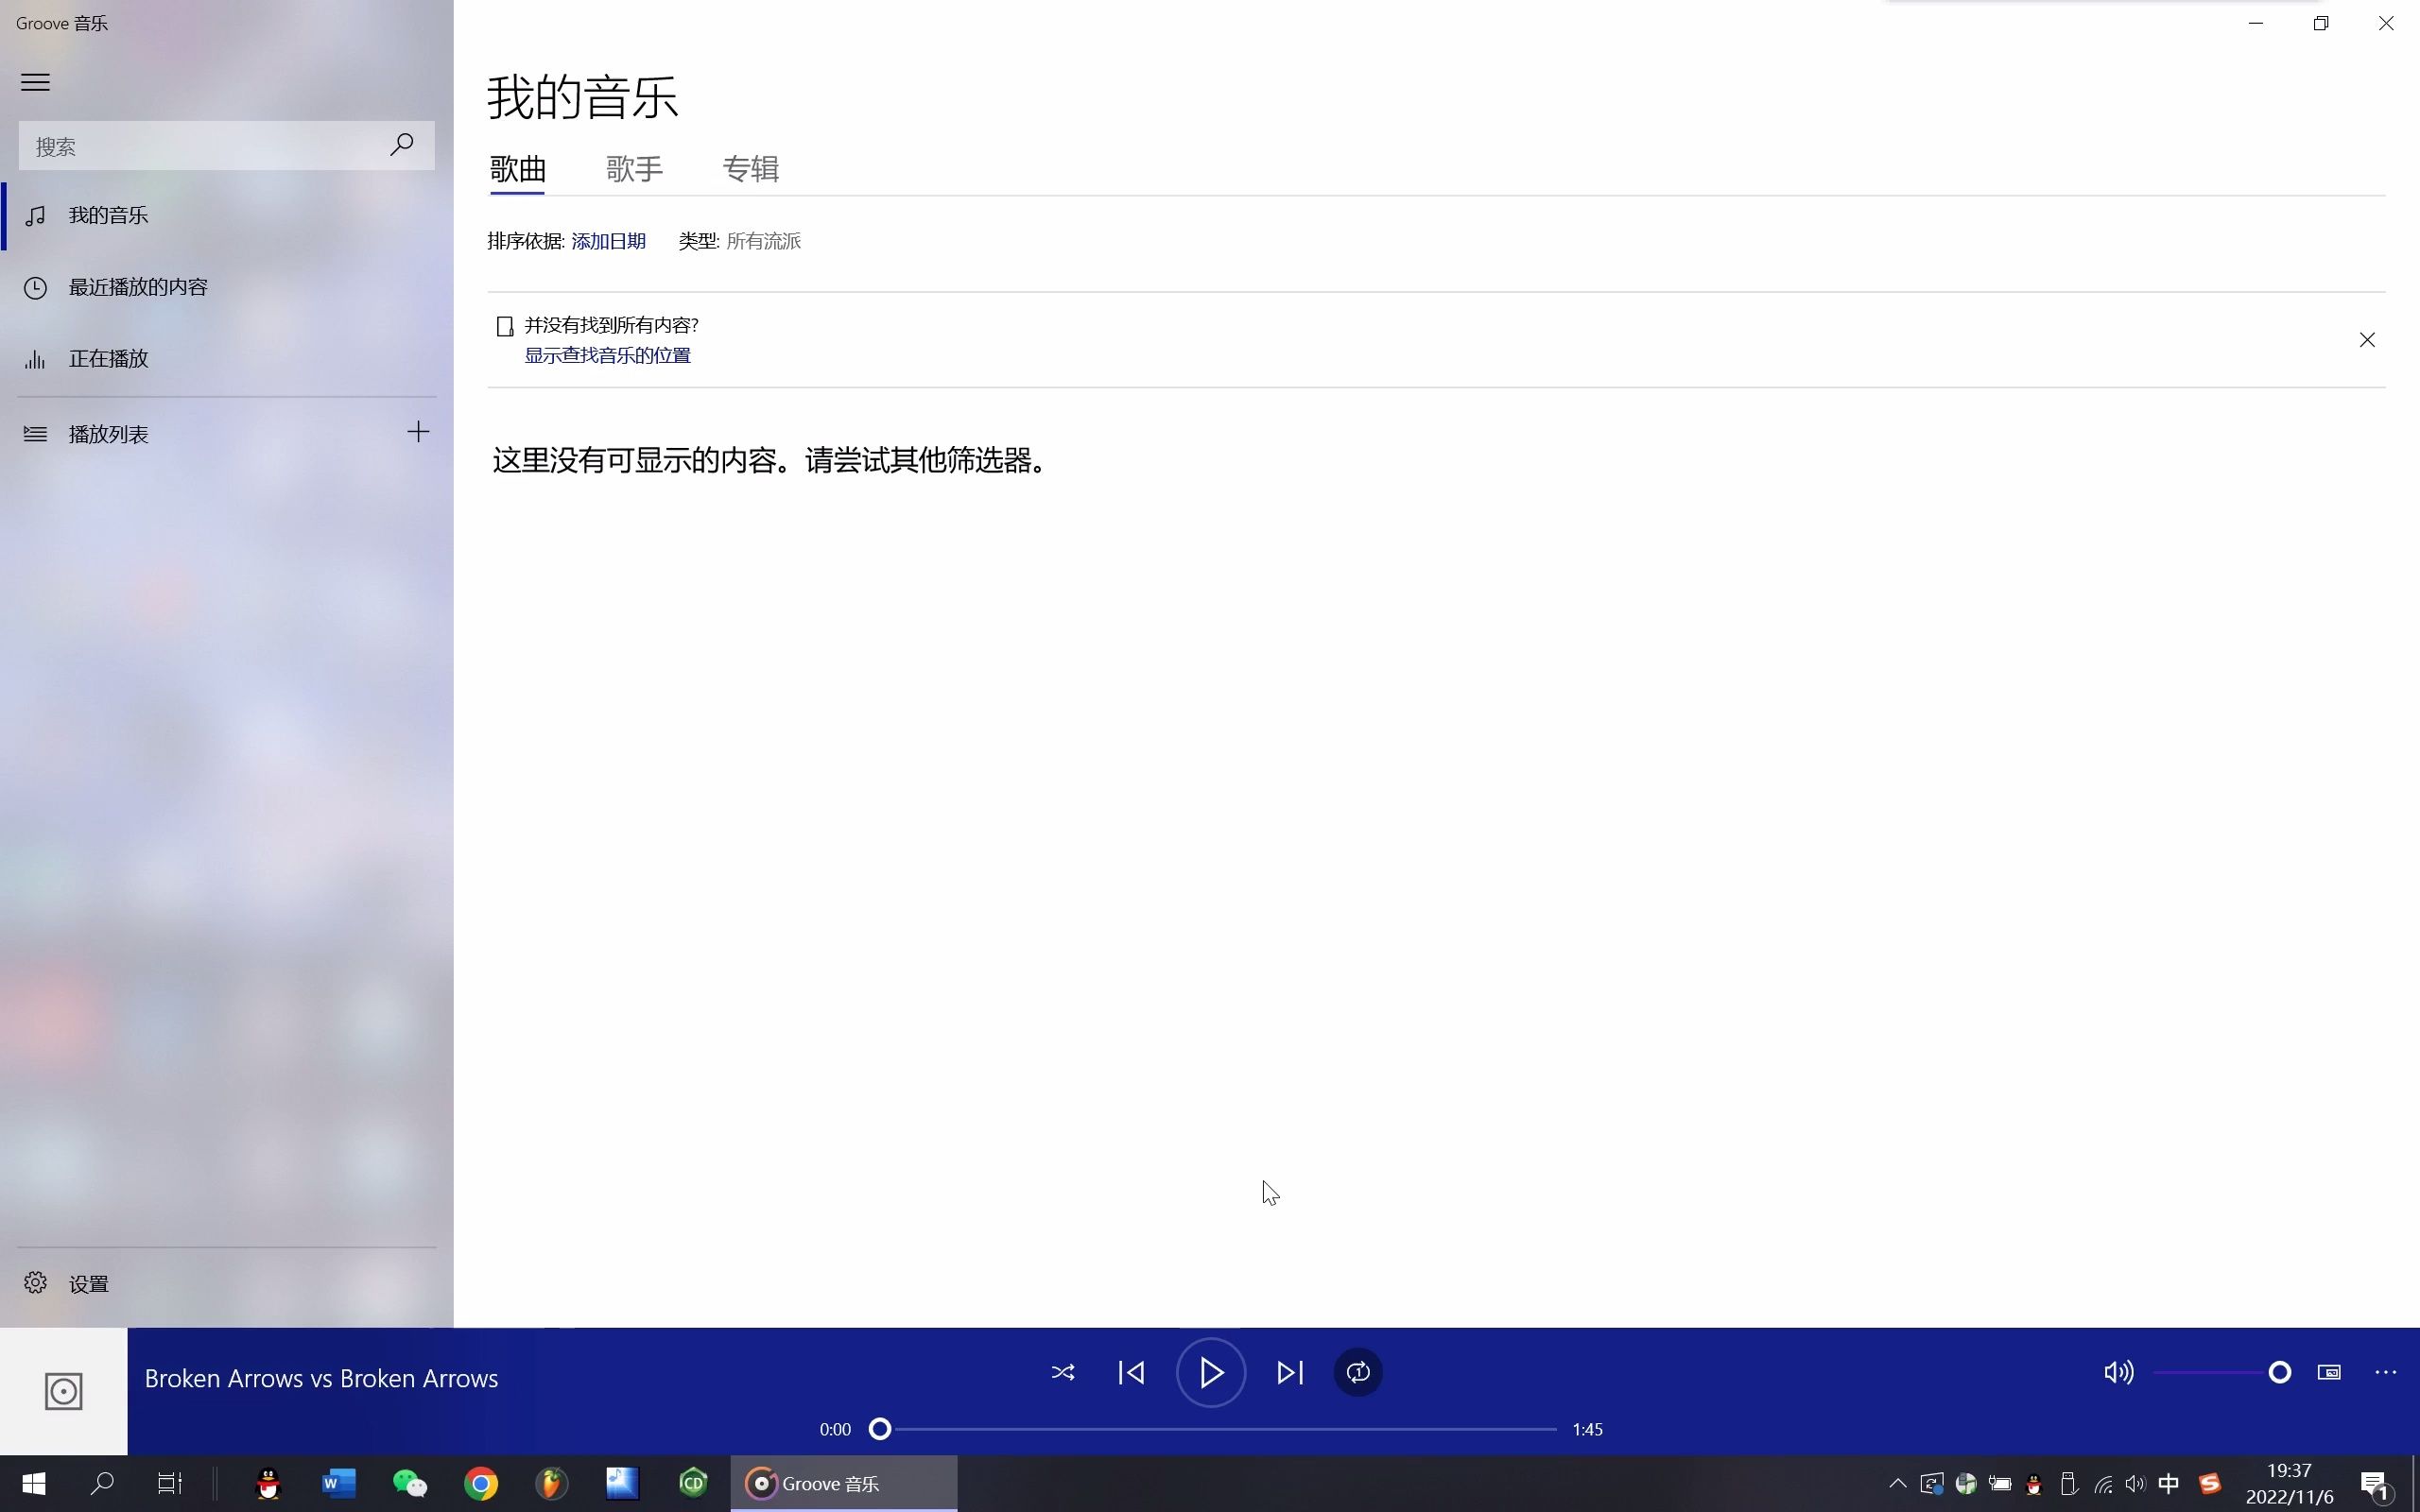Open Word from the taskbar

point(339,1483)
